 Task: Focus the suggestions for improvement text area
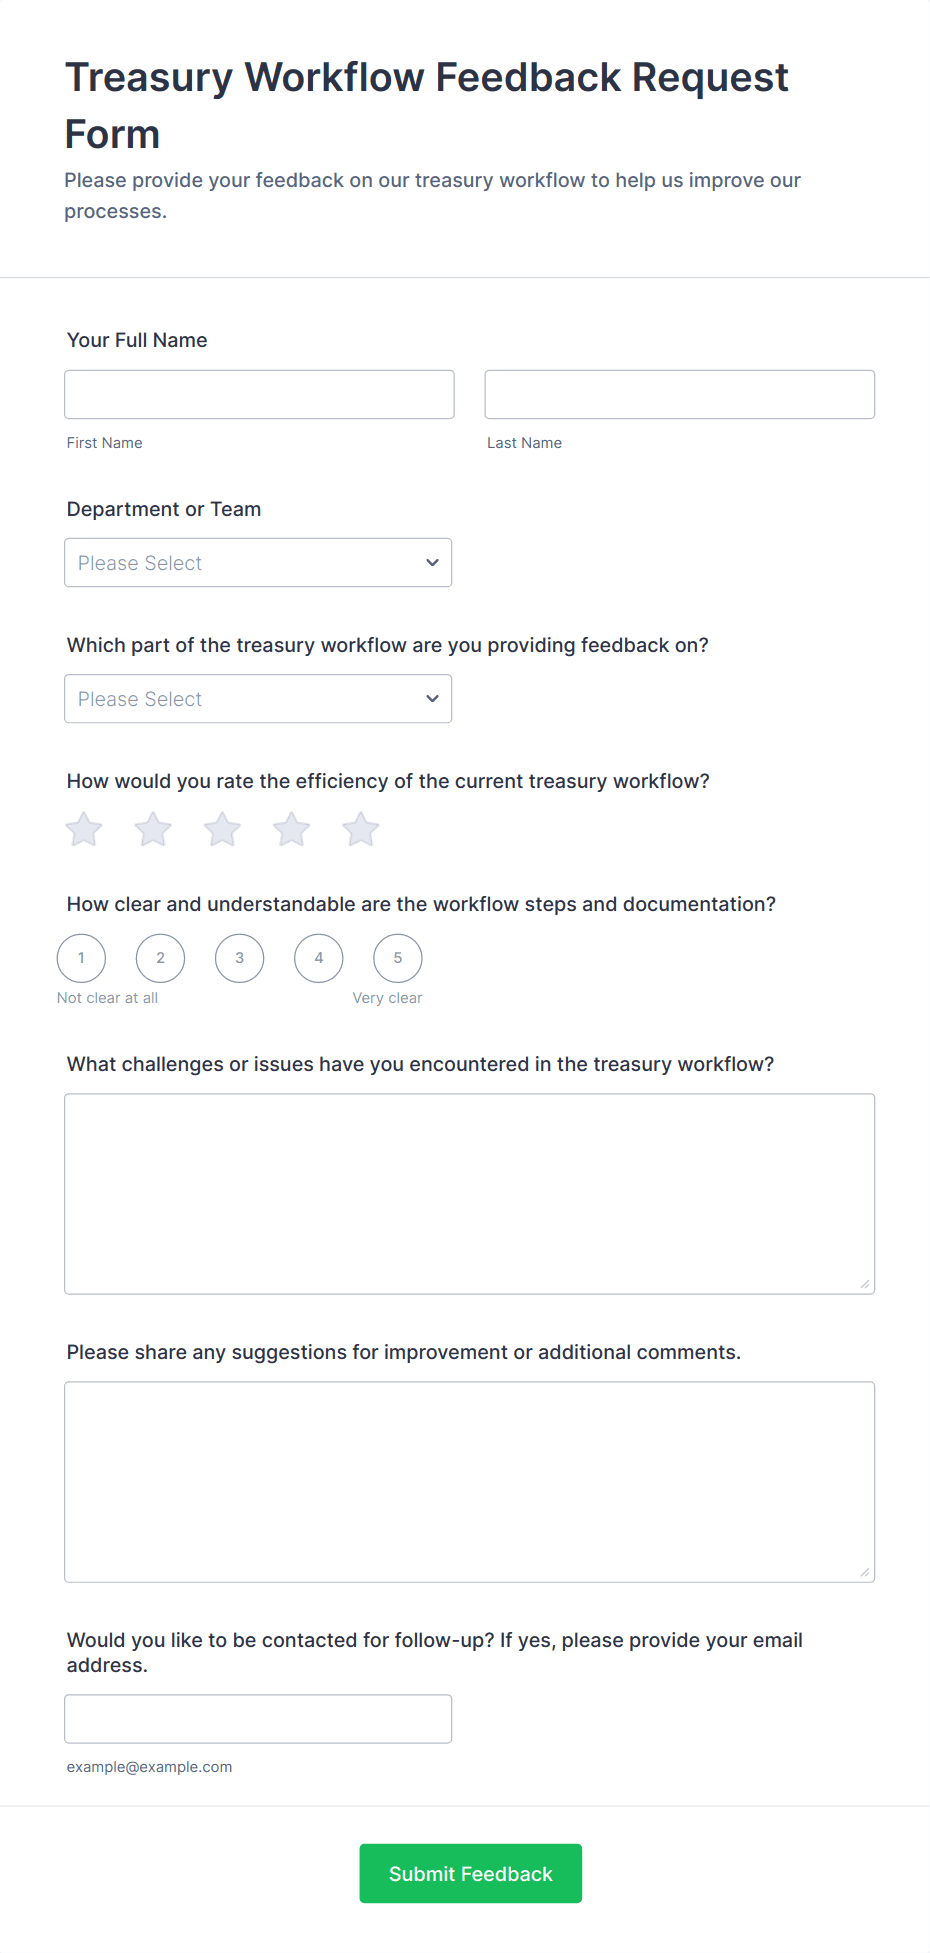[x=469, y=1481]
